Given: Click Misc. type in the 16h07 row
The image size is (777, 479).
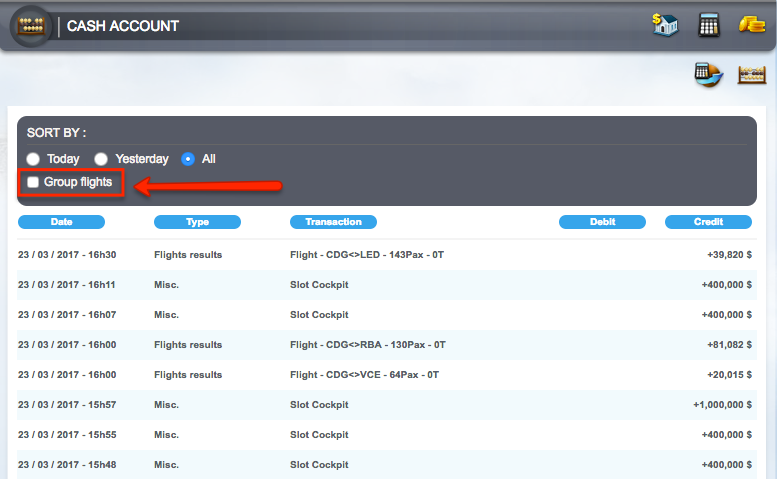Looking at the screenshot, I should (166, 315).
